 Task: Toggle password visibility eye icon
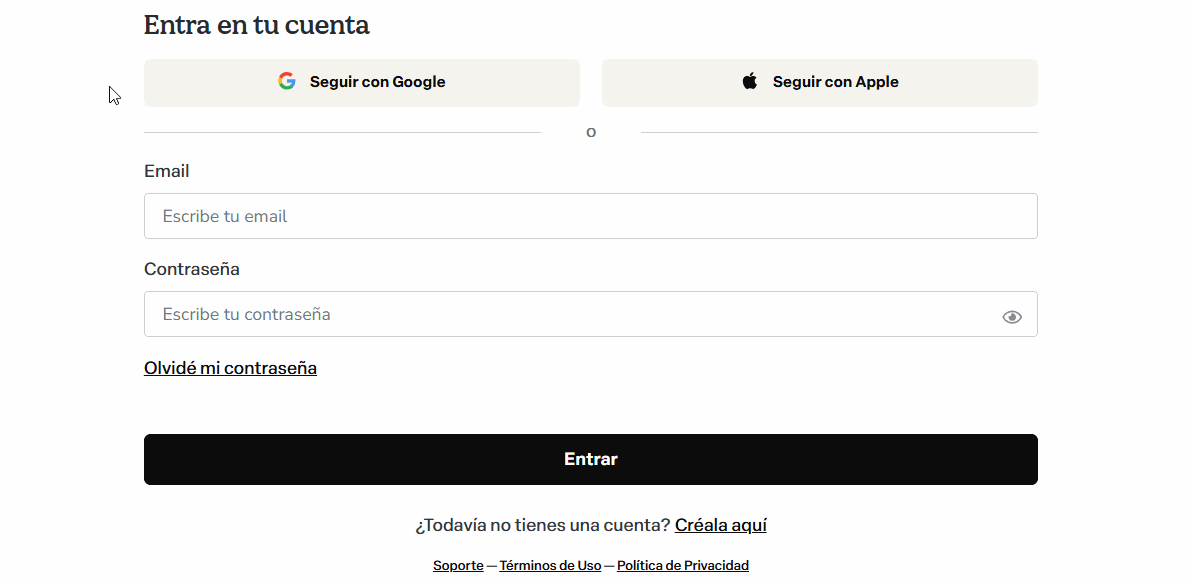(1012, 317)
